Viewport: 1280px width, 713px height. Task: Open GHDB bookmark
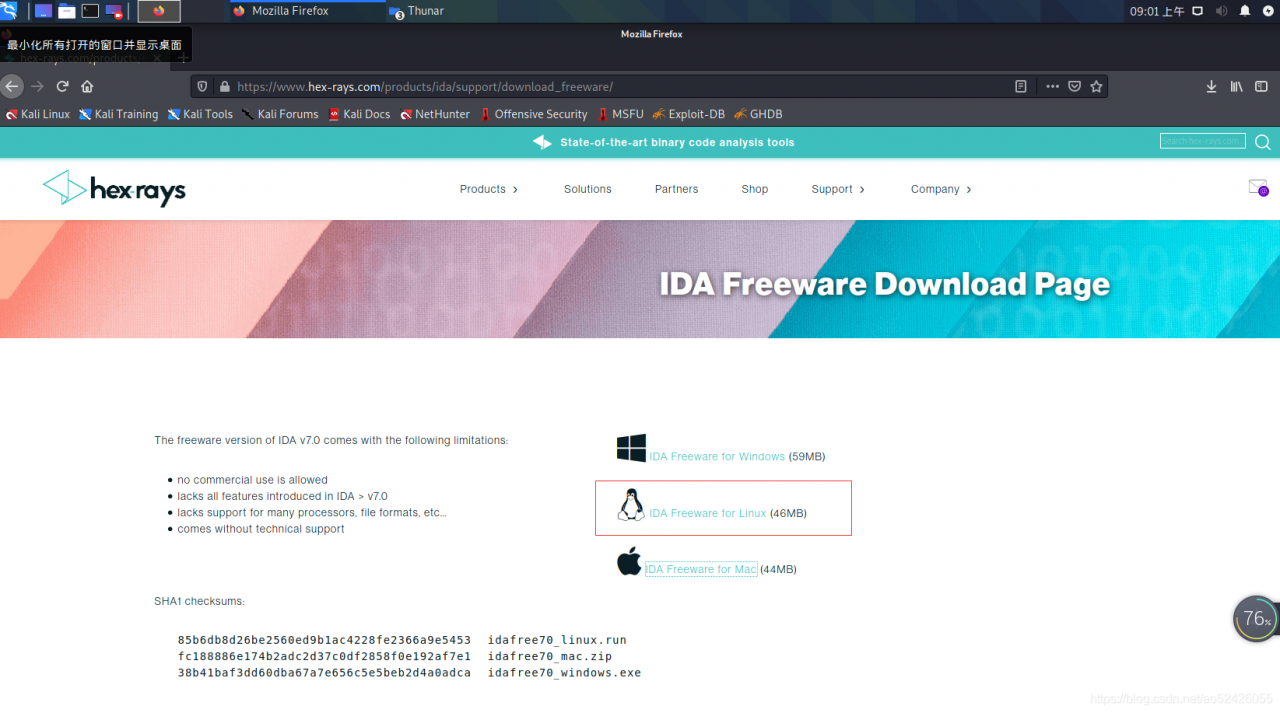coord(758,114)
